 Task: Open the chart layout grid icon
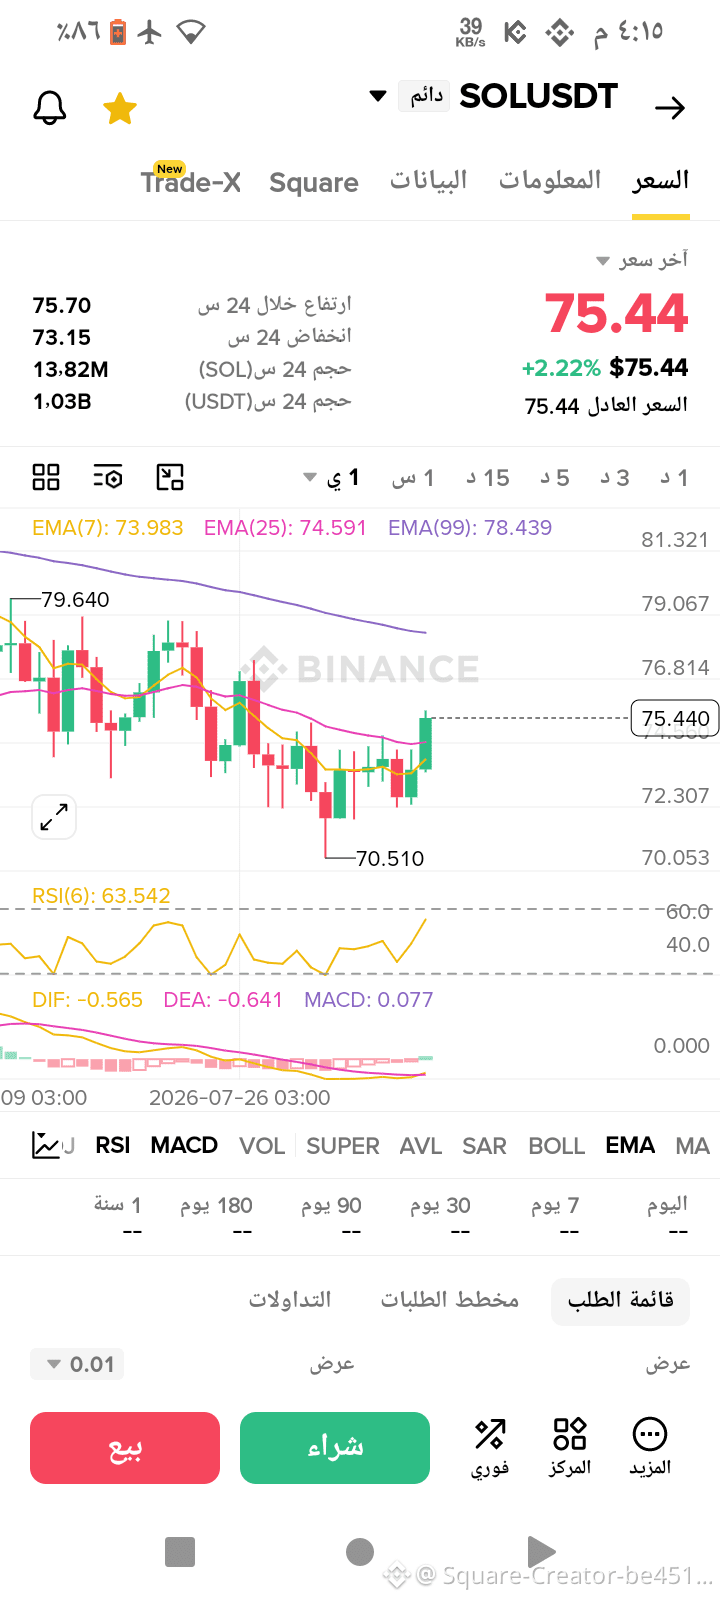46,477
